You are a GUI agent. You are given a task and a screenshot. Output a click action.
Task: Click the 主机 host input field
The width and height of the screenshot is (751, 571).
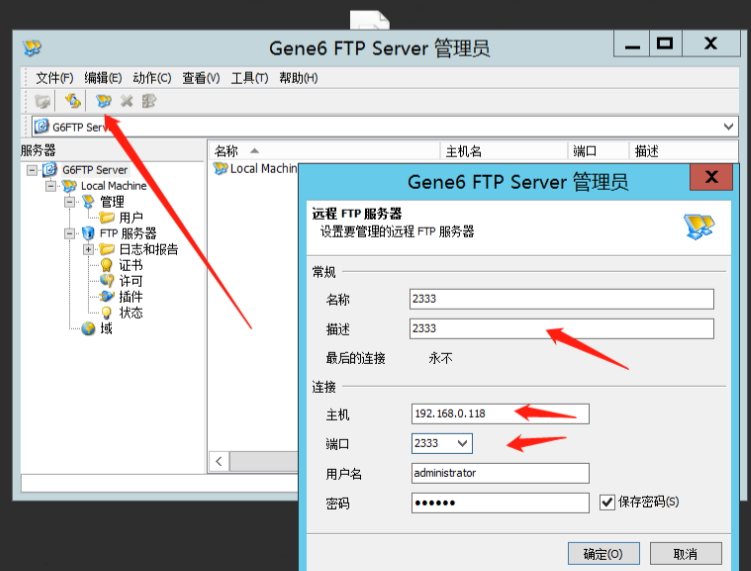[500, 414]
